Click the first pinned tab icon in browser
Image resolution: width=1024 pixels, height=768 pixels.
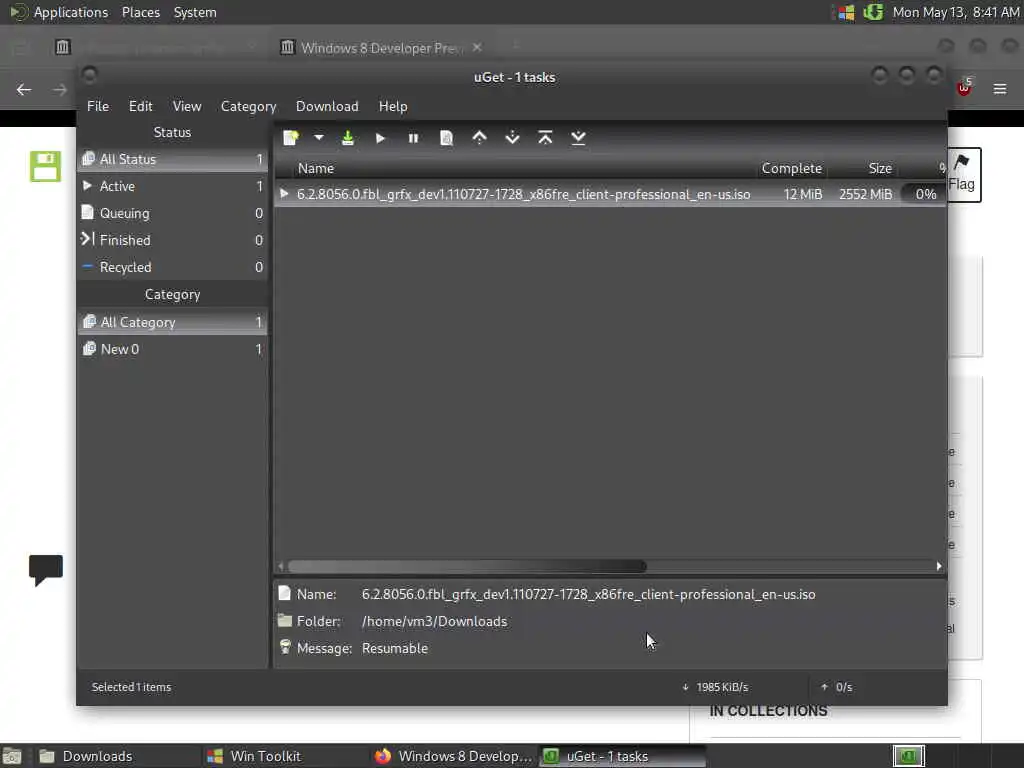[63, 47]
